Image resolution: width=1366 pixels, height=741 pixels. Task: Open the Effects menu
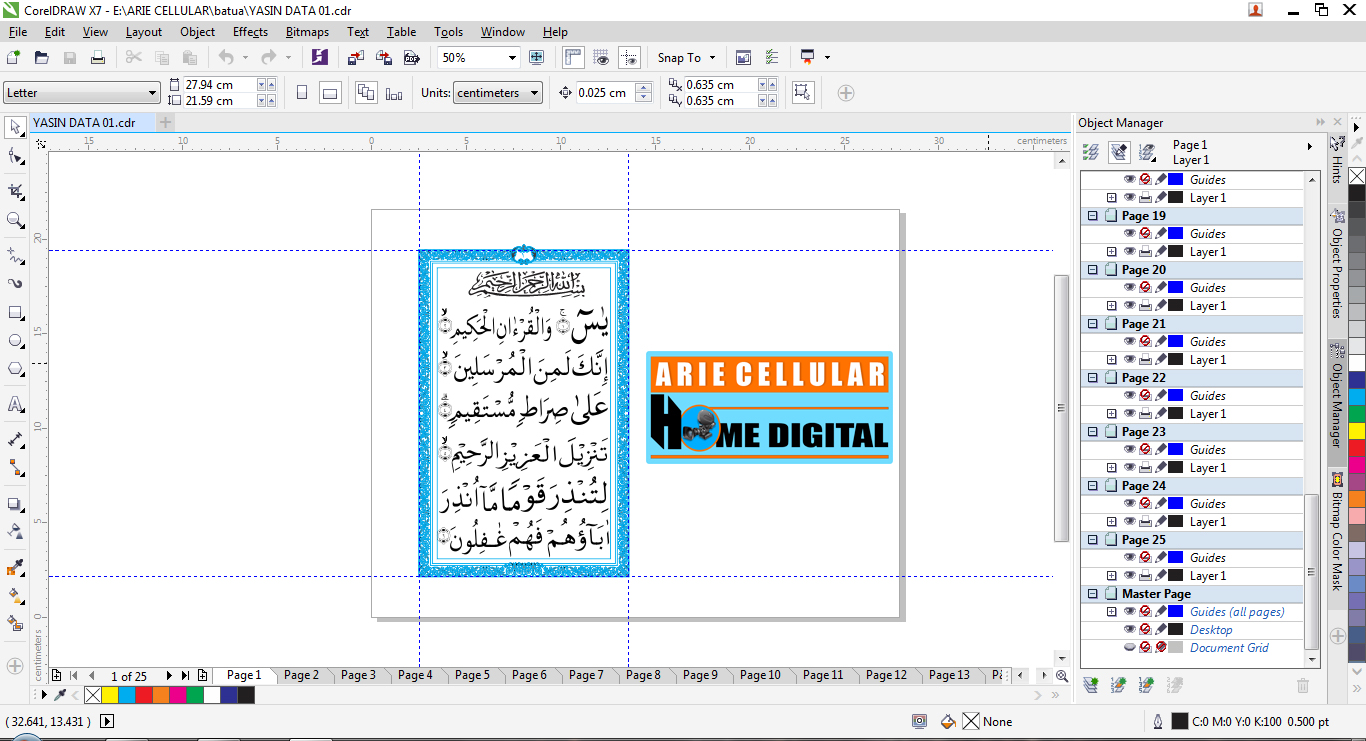click(250, 32)
